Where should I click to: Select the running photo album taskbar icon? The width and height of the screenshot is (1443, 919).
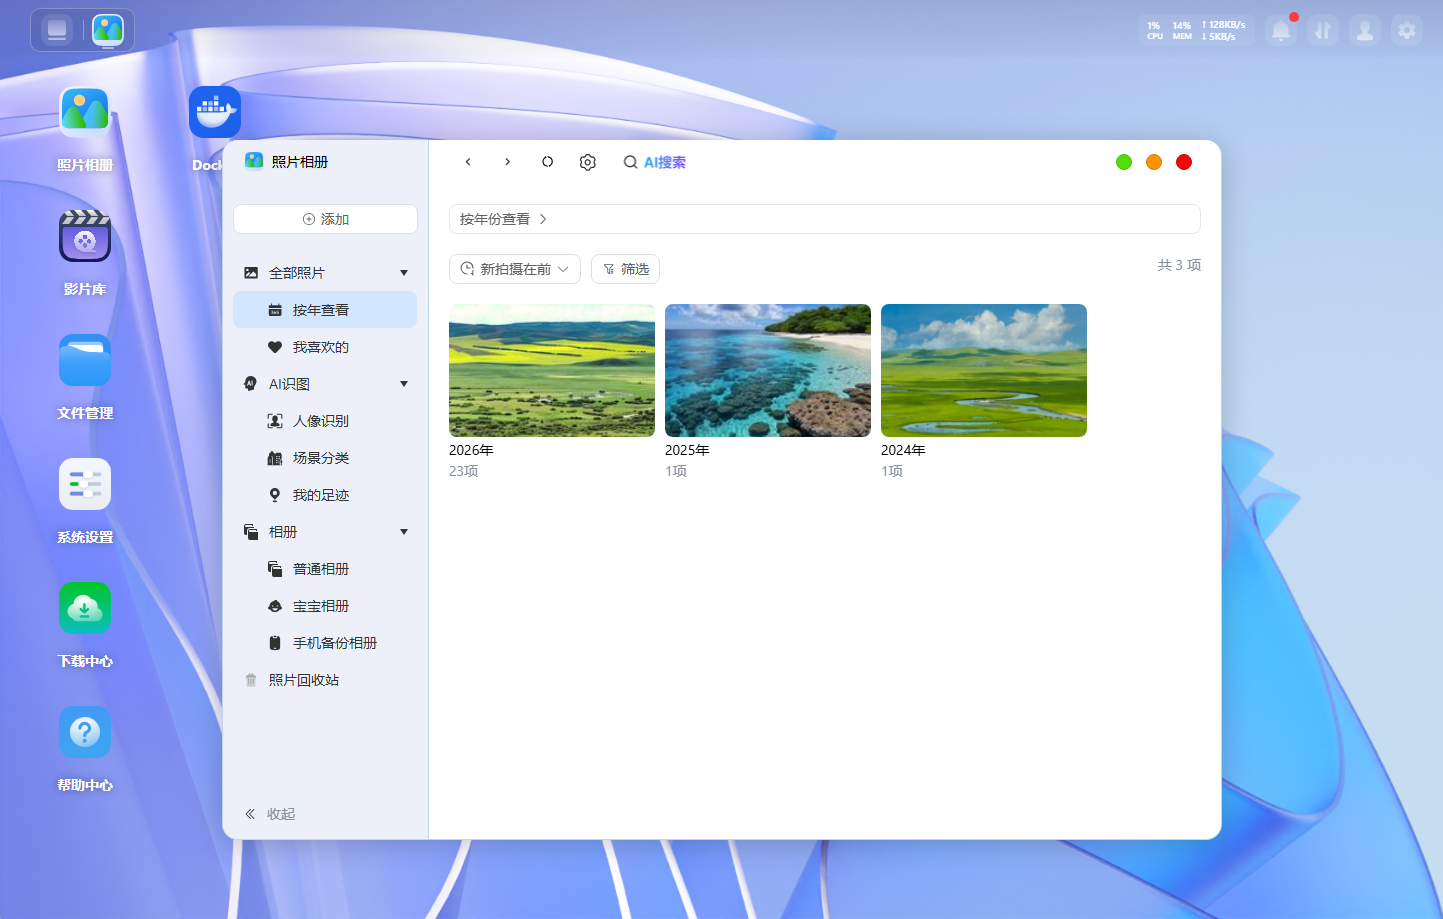click(x=108, y=30)
